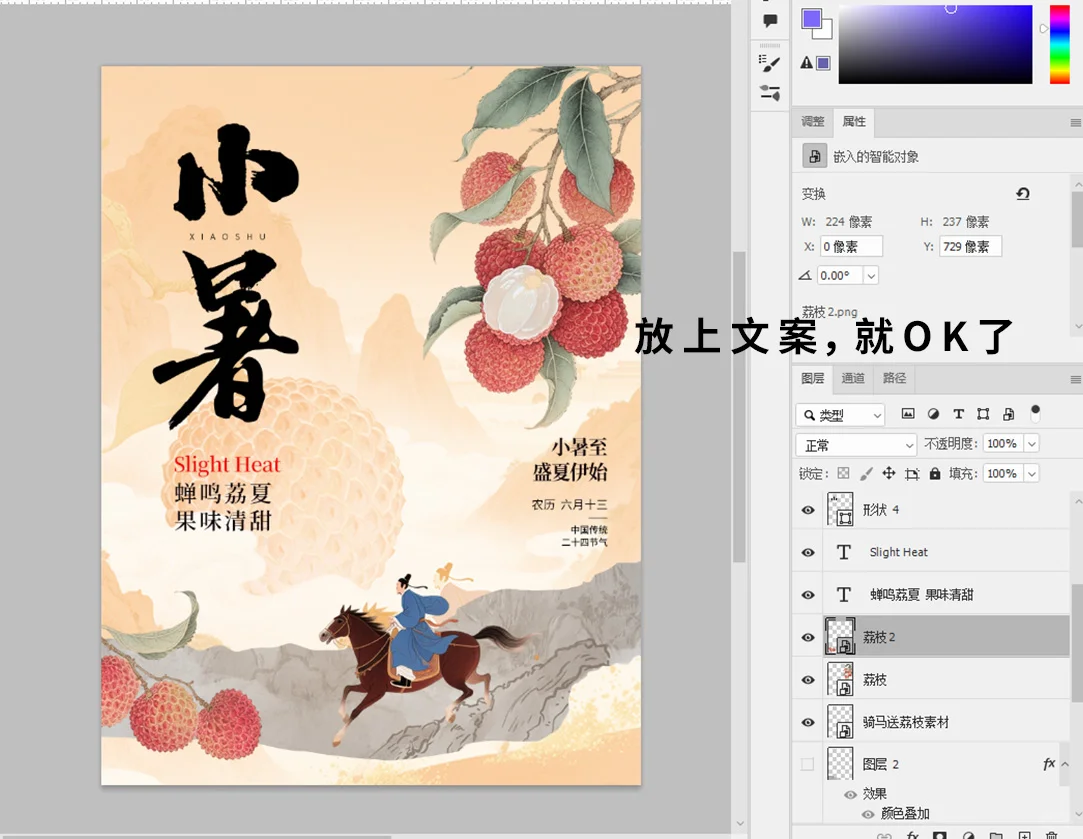This screenshot has width=1083, height=839.
Task: Click the layer thumbnail of 形状 4
Action: (x=841, y=510)
